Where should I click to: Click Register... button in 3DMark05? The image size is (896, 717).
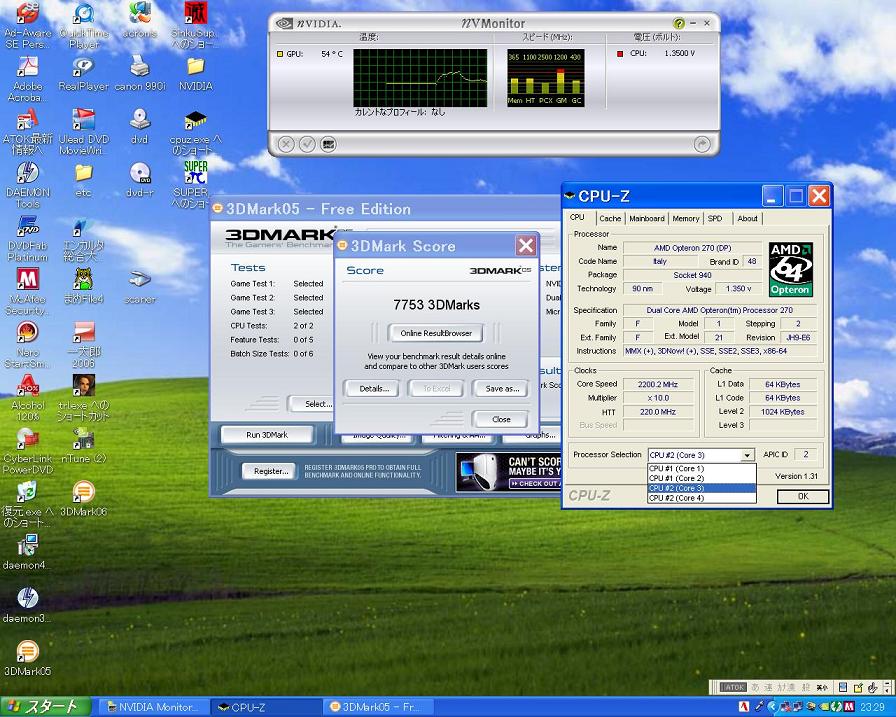point(271,471)
